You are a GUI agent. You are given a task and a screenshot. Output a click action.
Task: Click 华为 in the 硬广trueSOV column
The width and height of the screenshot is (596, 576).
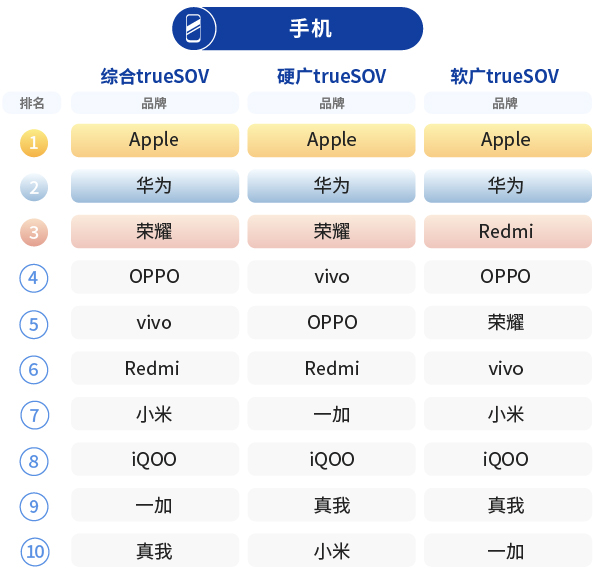(x=331, y=186)
